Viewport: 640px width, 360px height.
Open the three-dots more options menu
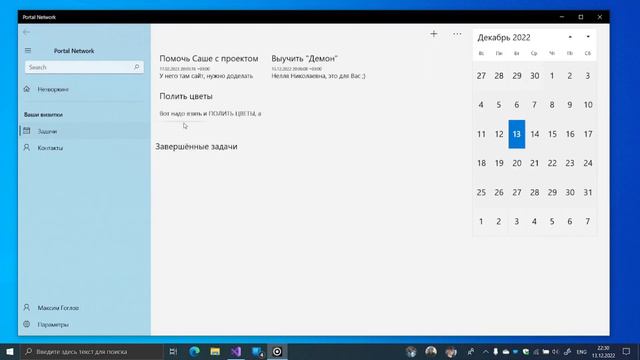click(x=457, y=34)
